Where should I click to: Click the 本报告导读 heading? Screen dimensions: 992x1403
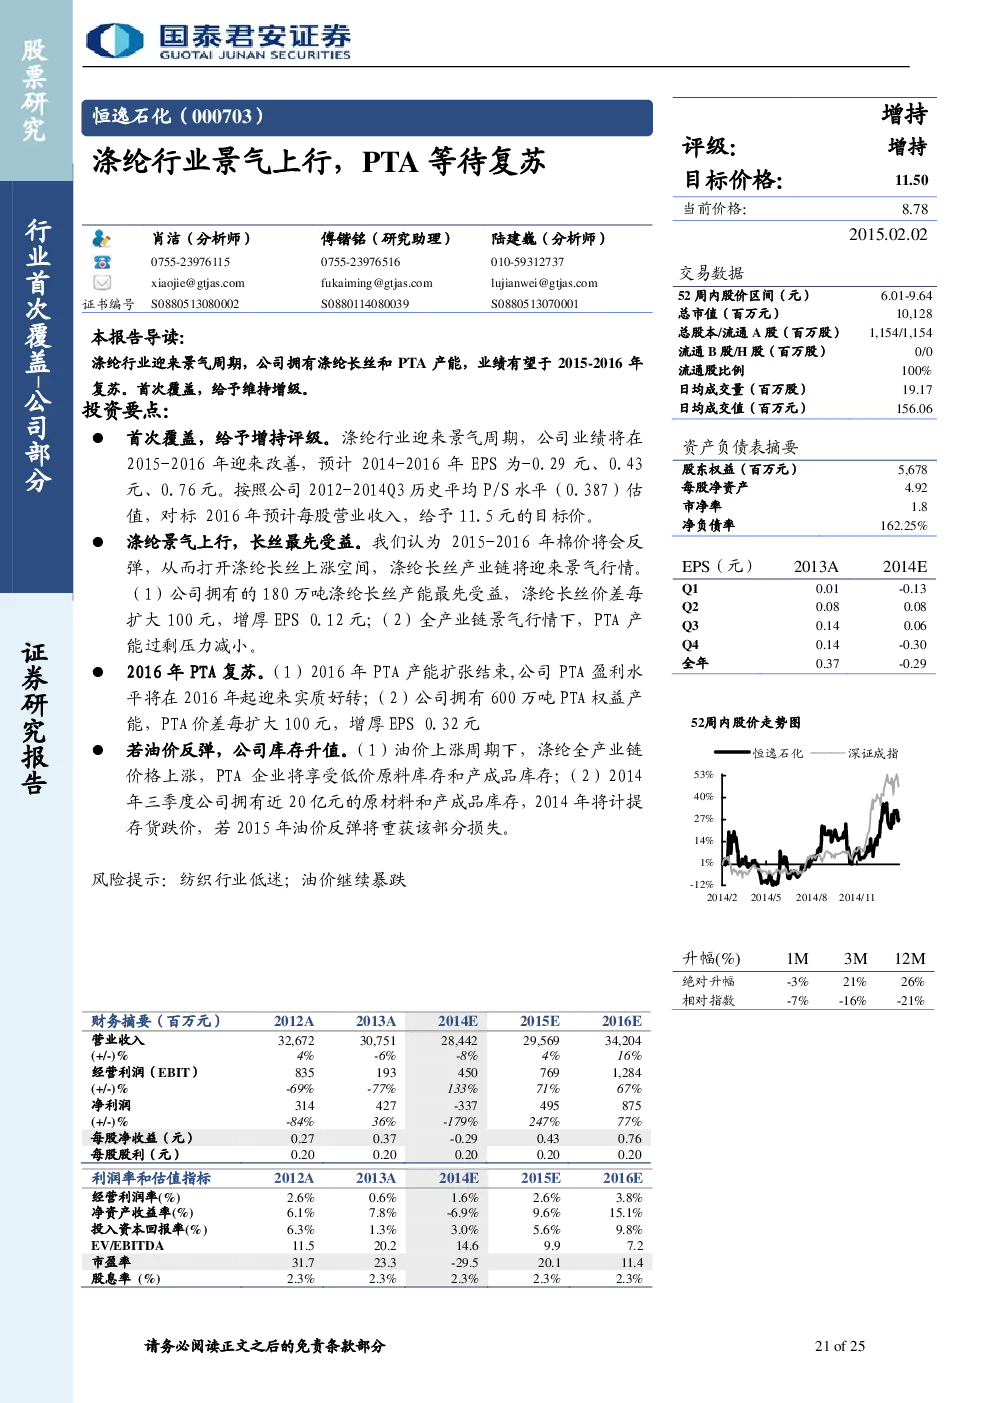[x=137, y=337]
